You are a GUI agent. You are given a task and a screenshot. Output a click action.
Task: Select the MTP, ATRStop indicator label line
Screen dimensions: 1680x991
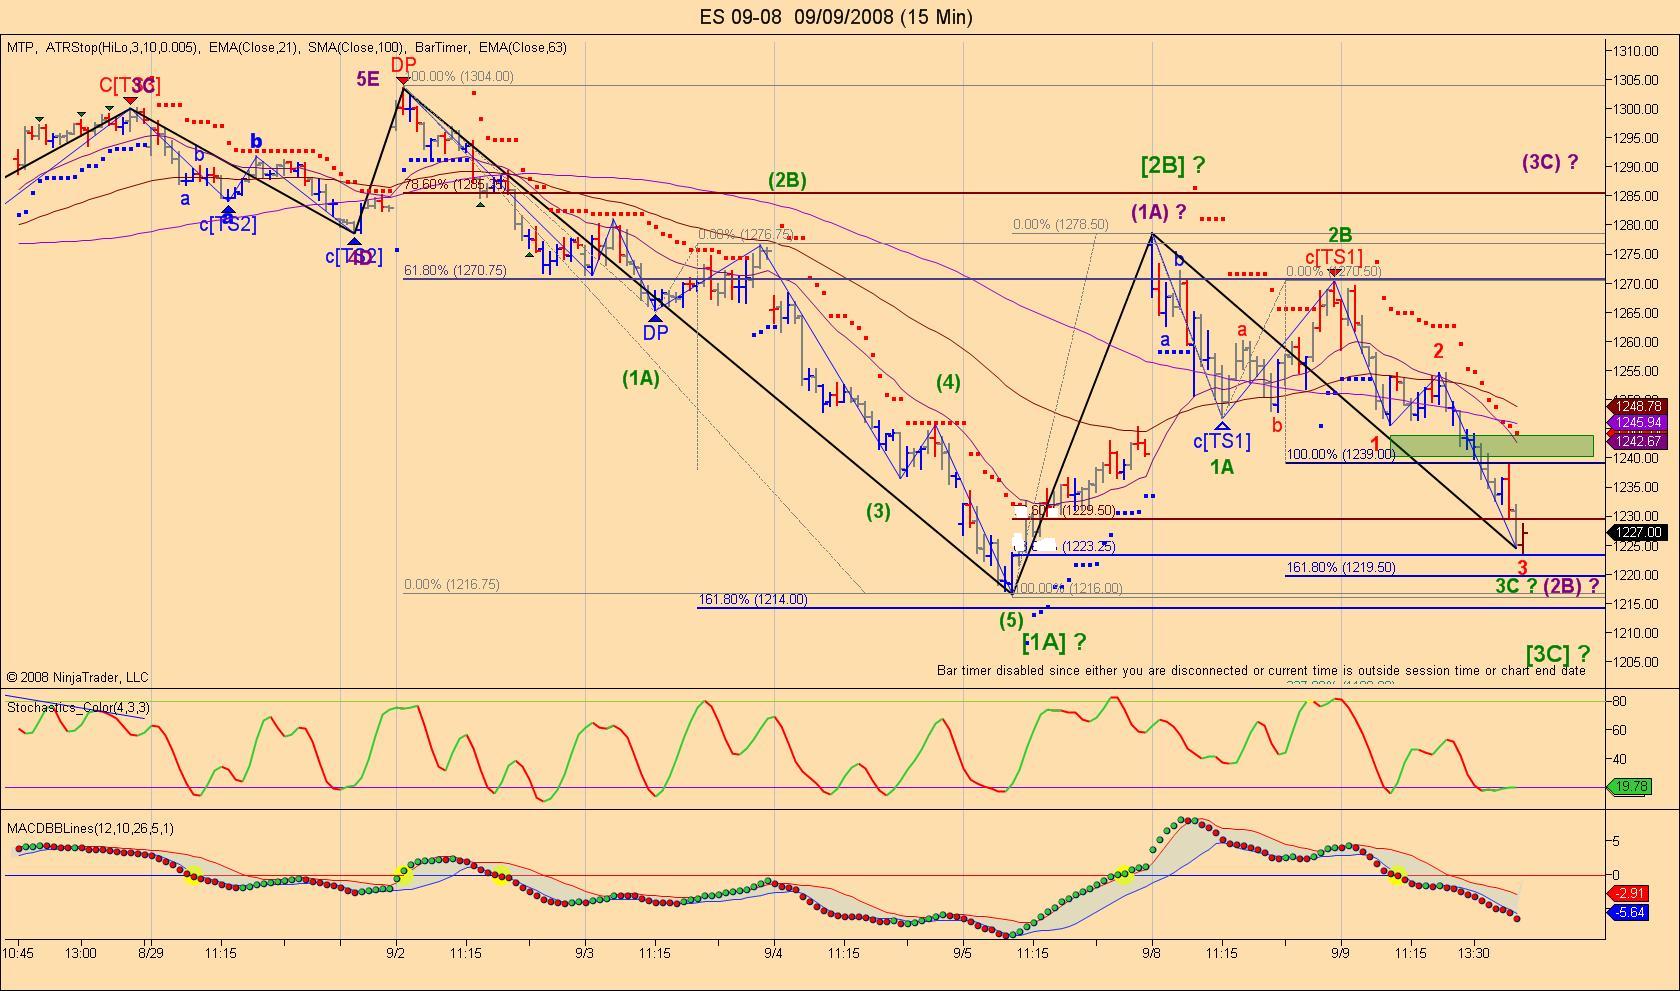click(287, 47)
